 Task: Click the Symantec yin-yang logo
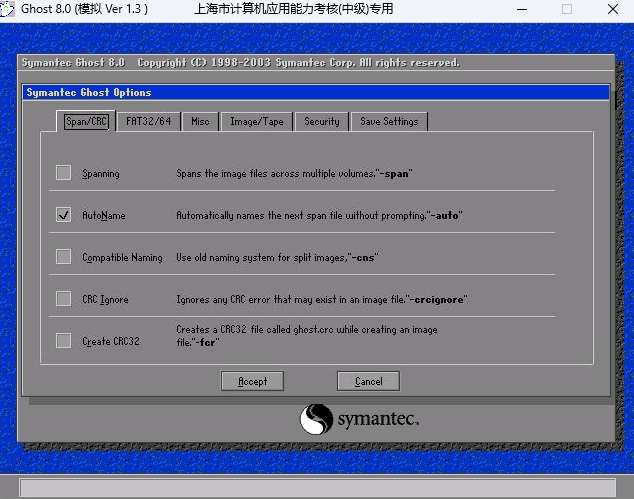click(x=316, y=419)
